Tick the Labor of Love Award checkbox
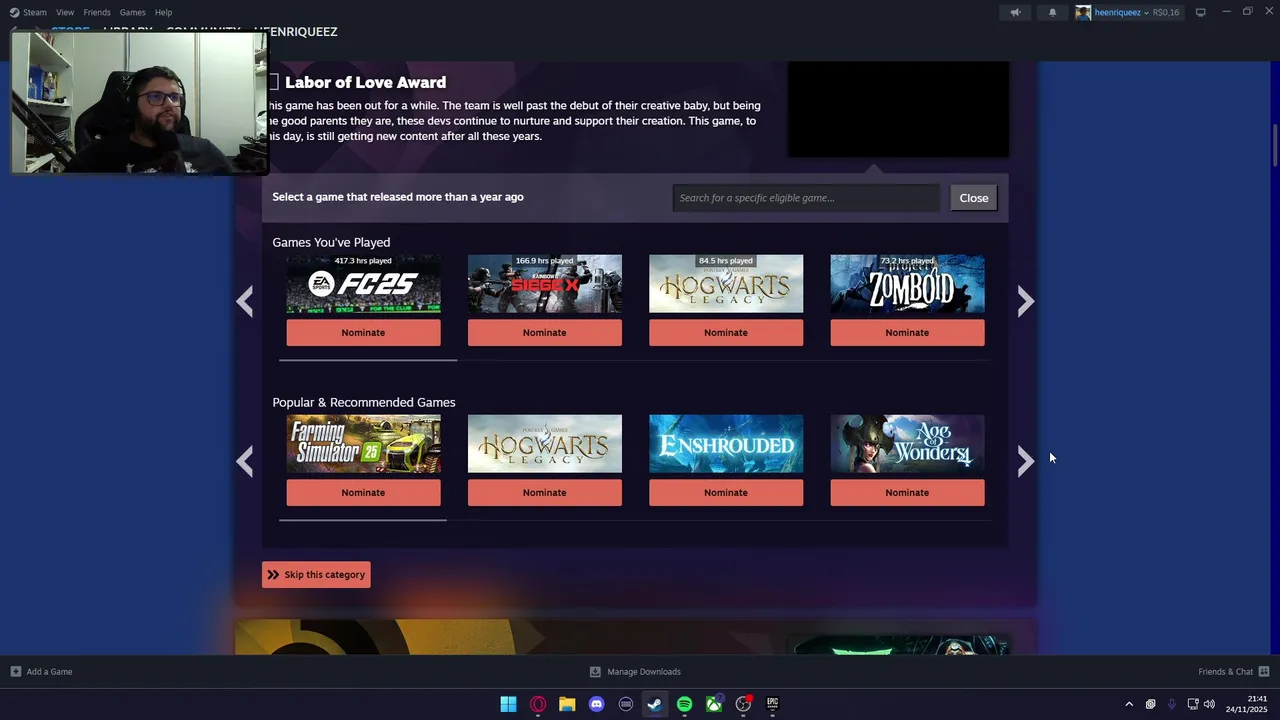Viewport: 1280px width, 720px height. pyautogui.click(x=272, y=82)
